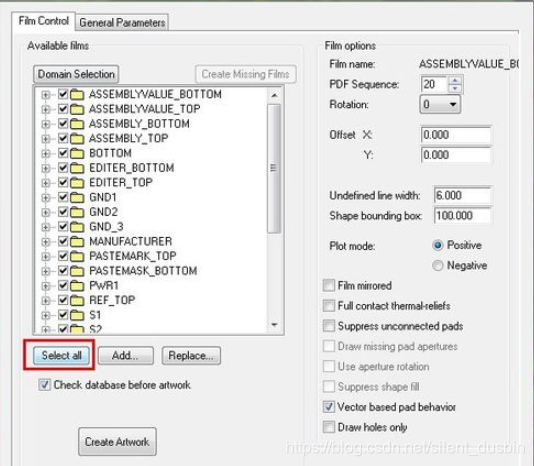
Task: Switch to the Film Control tab
Action: point(44,21)
